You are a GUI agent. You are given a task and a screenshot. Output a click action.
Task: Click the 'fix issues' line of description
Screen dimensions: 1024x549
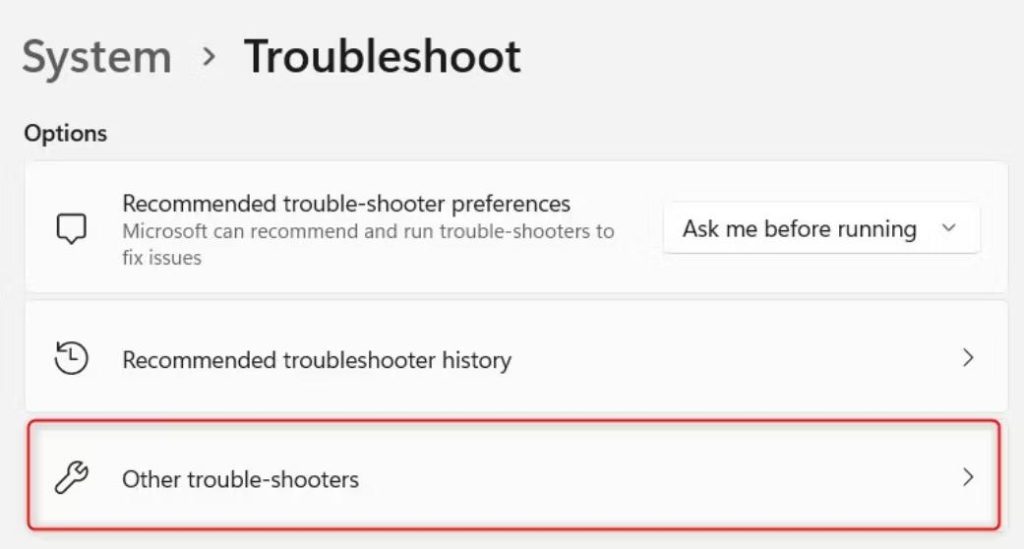coord(162,258)
